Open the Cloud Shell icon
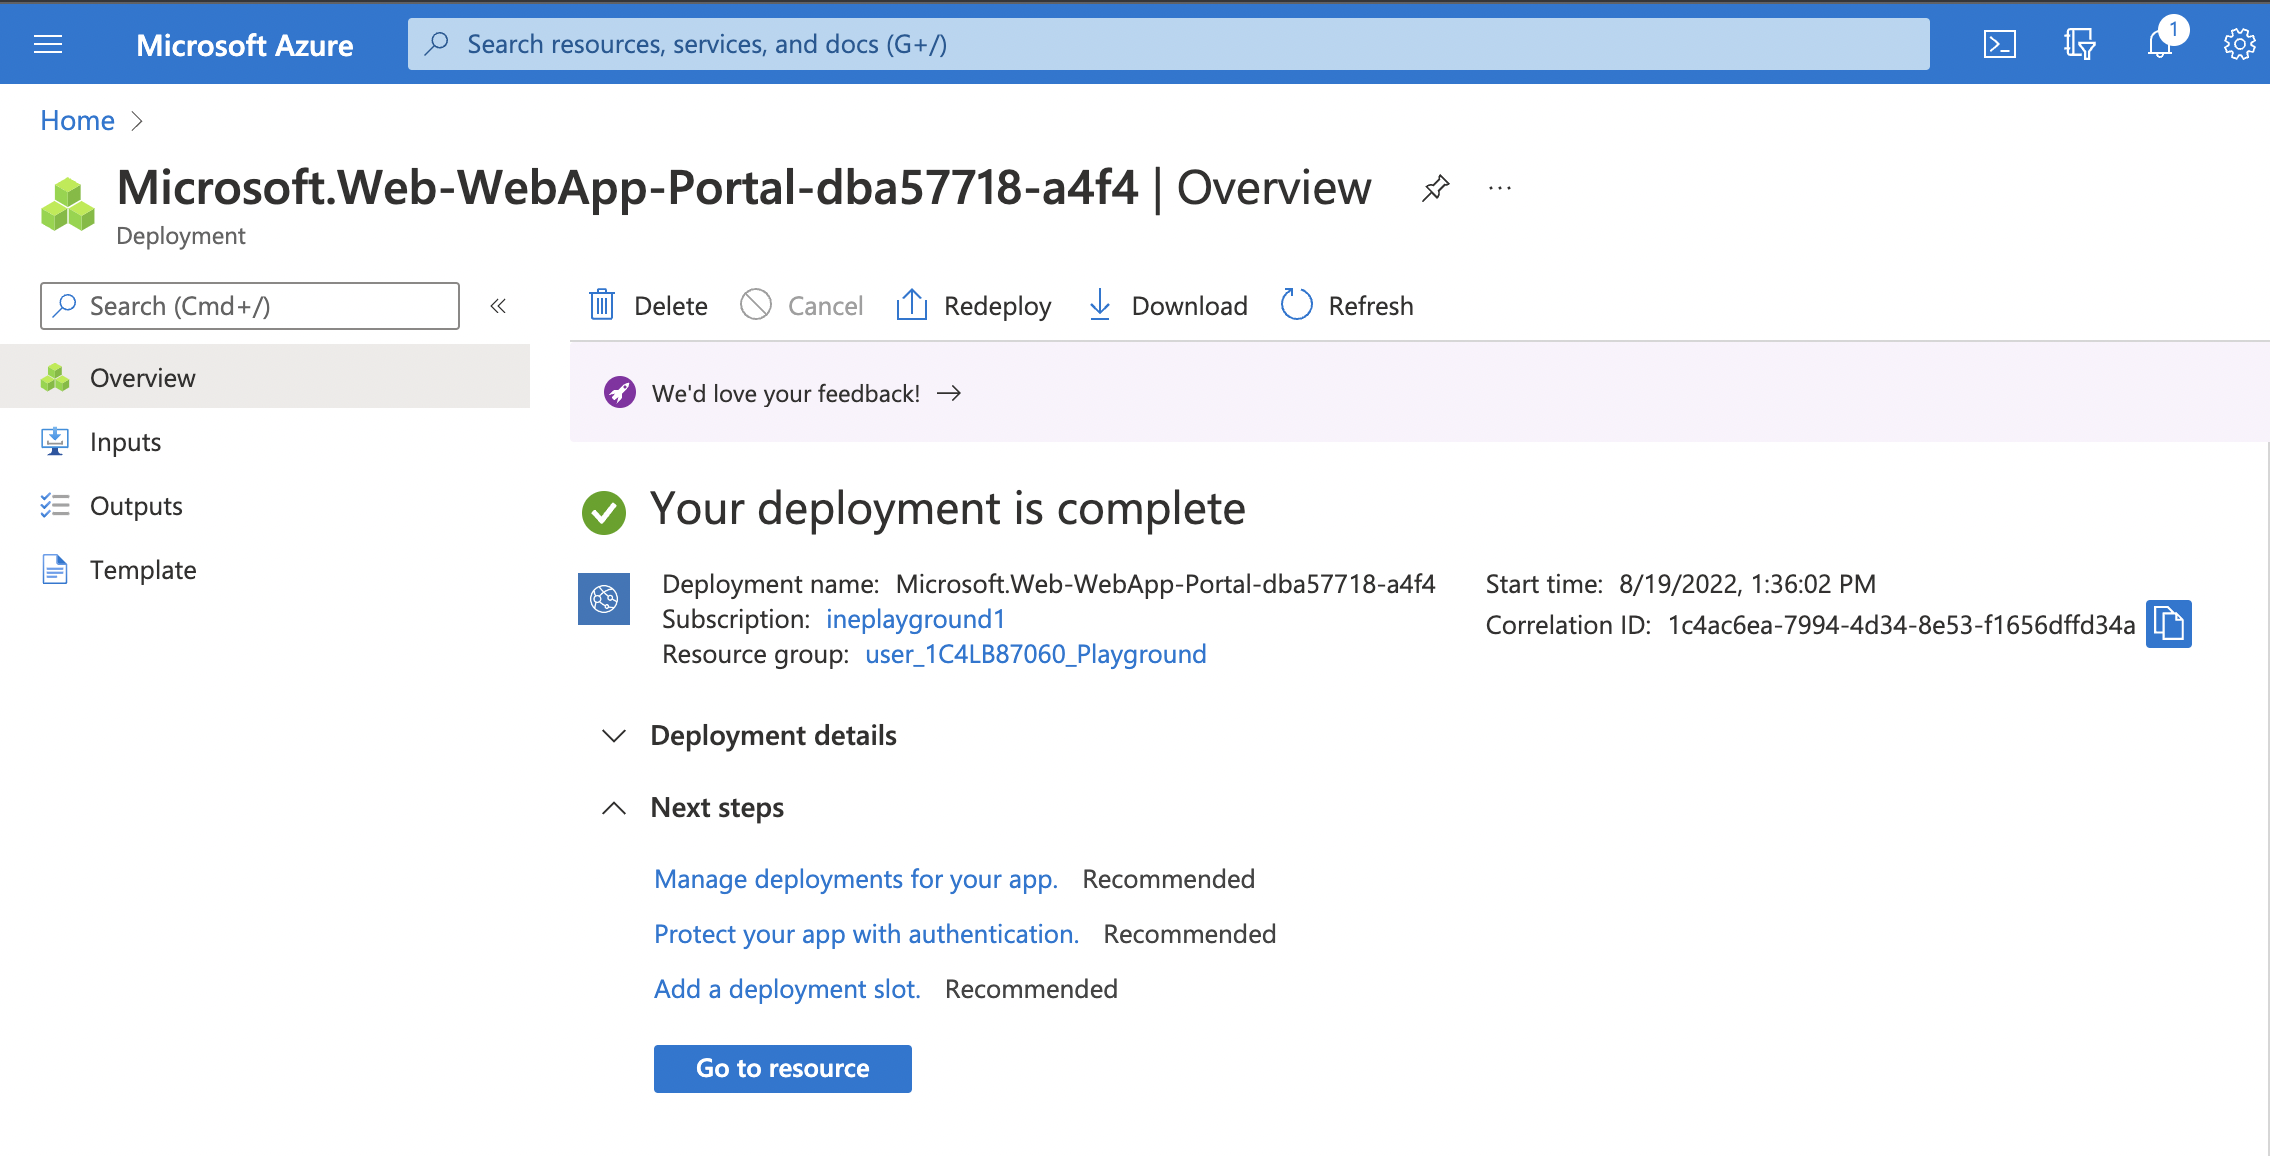 (x=1999, y=44)
